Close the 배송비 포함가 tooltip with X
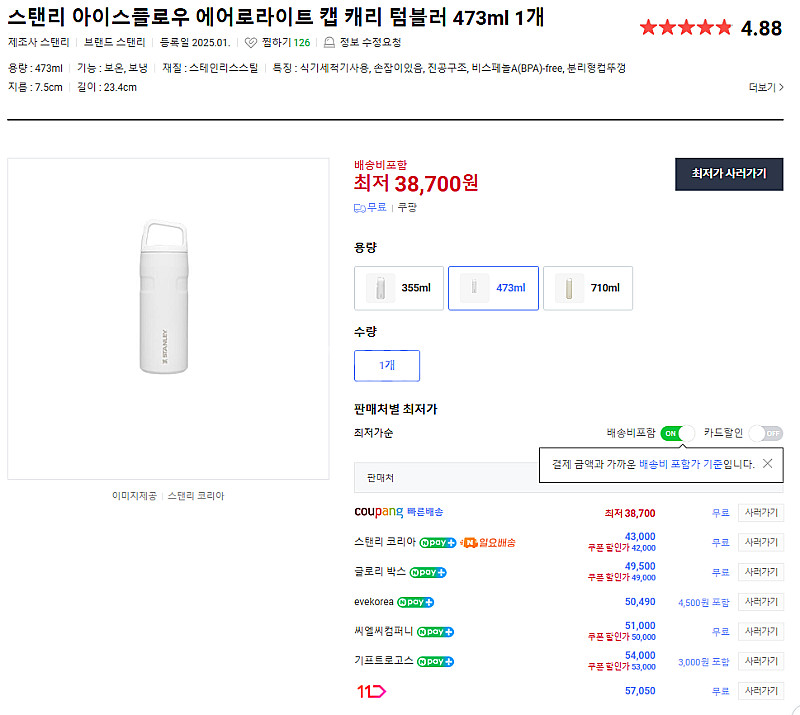The image size is (800, 715). (767, 463)
